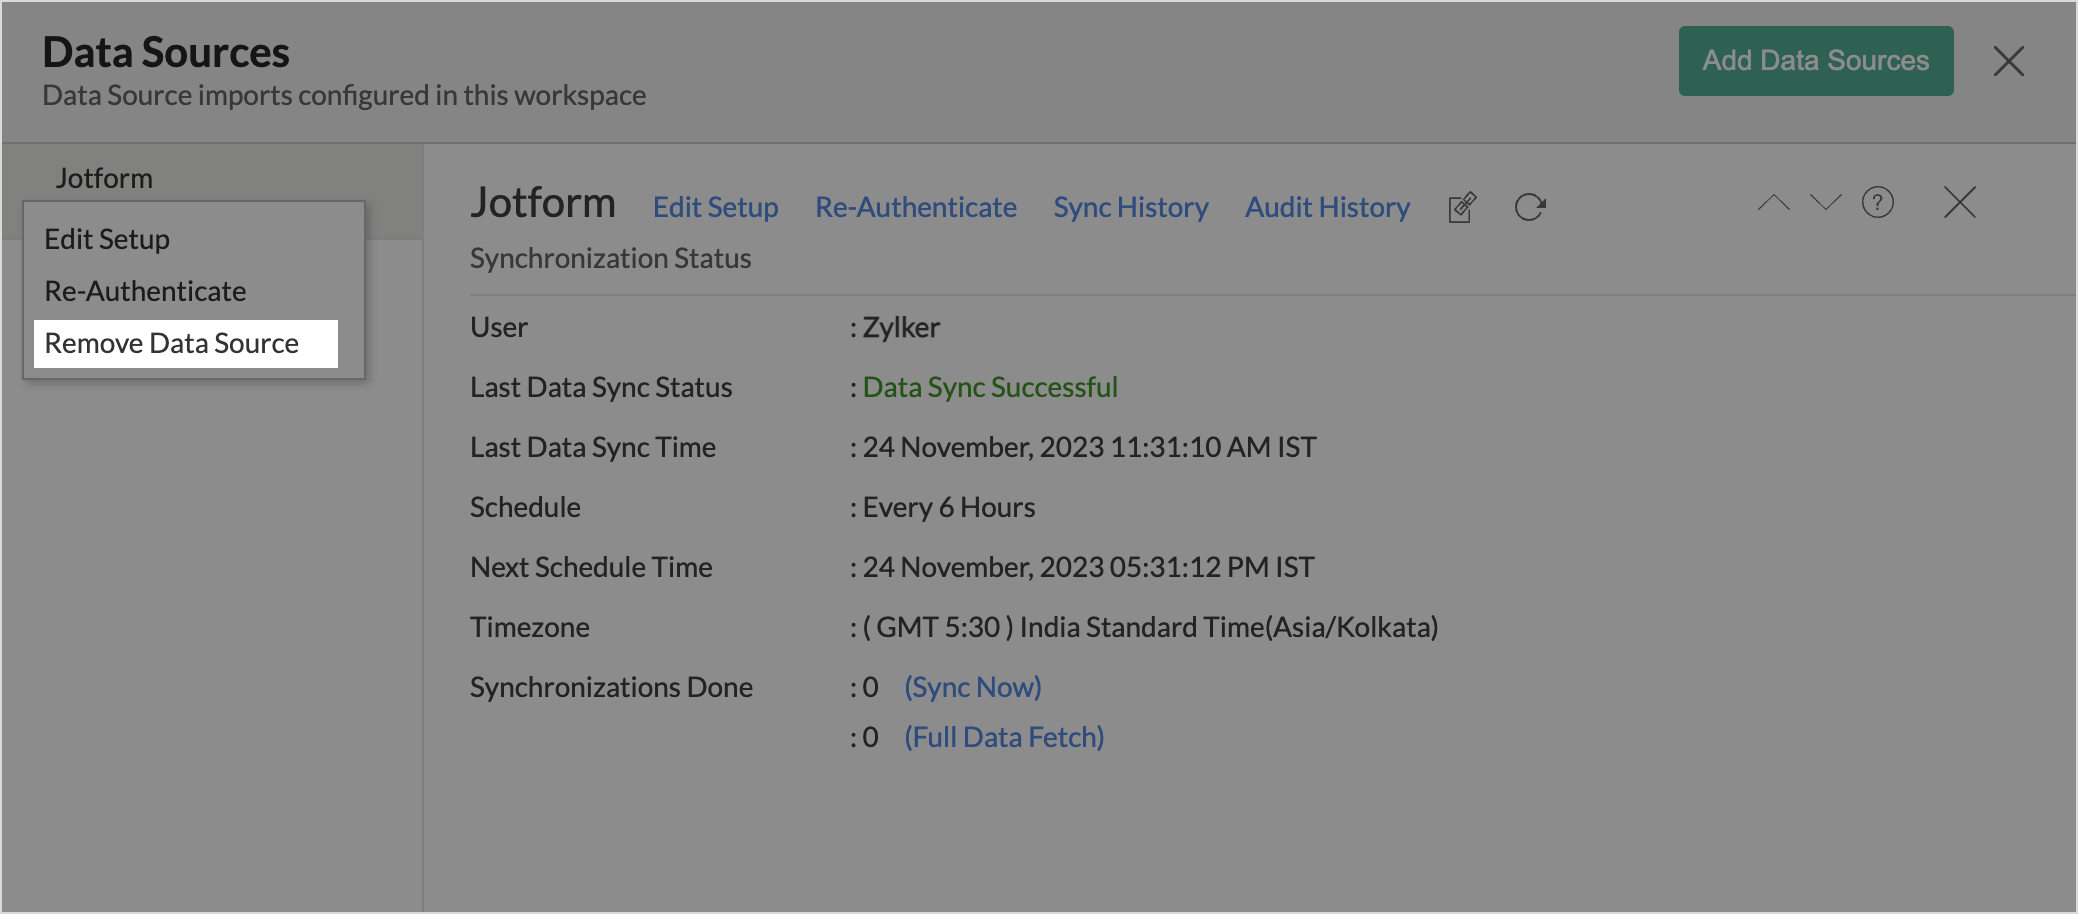Close the Data Sources dialog
The height and width of the screenshot is (914, 2078).
coord(2009,61)
